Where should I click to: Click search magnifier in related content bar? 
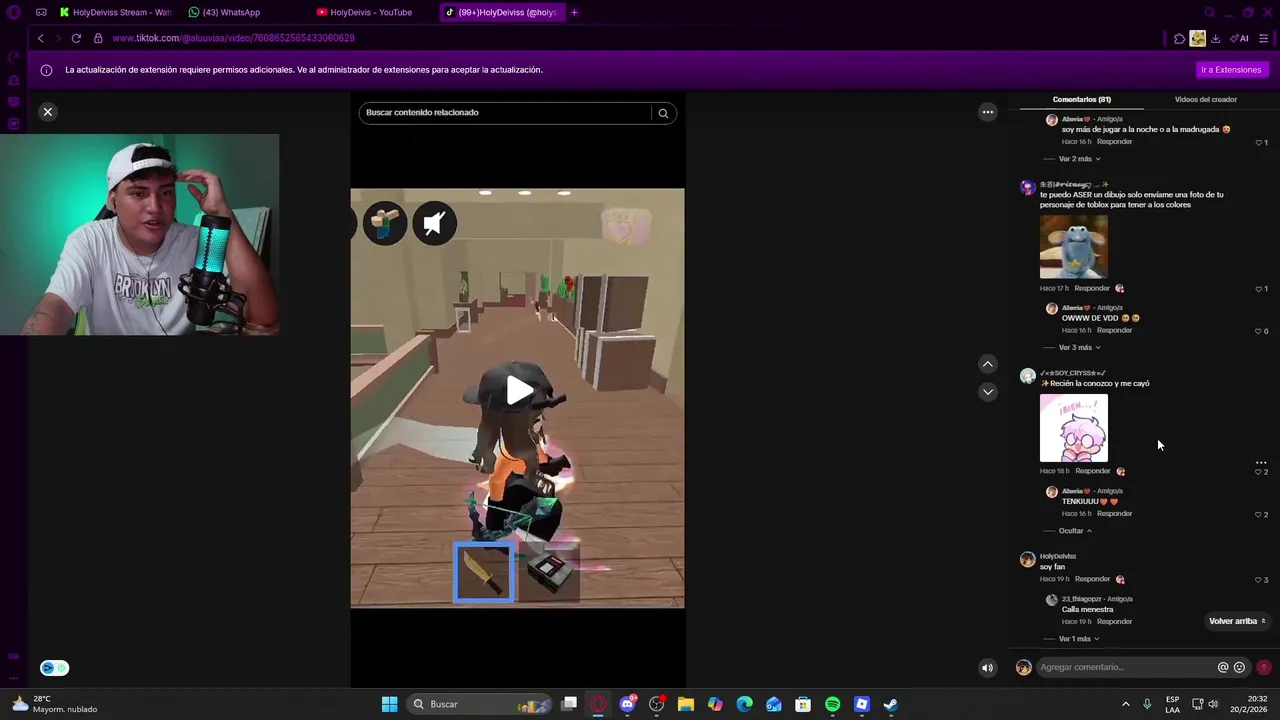coord(663,113)
